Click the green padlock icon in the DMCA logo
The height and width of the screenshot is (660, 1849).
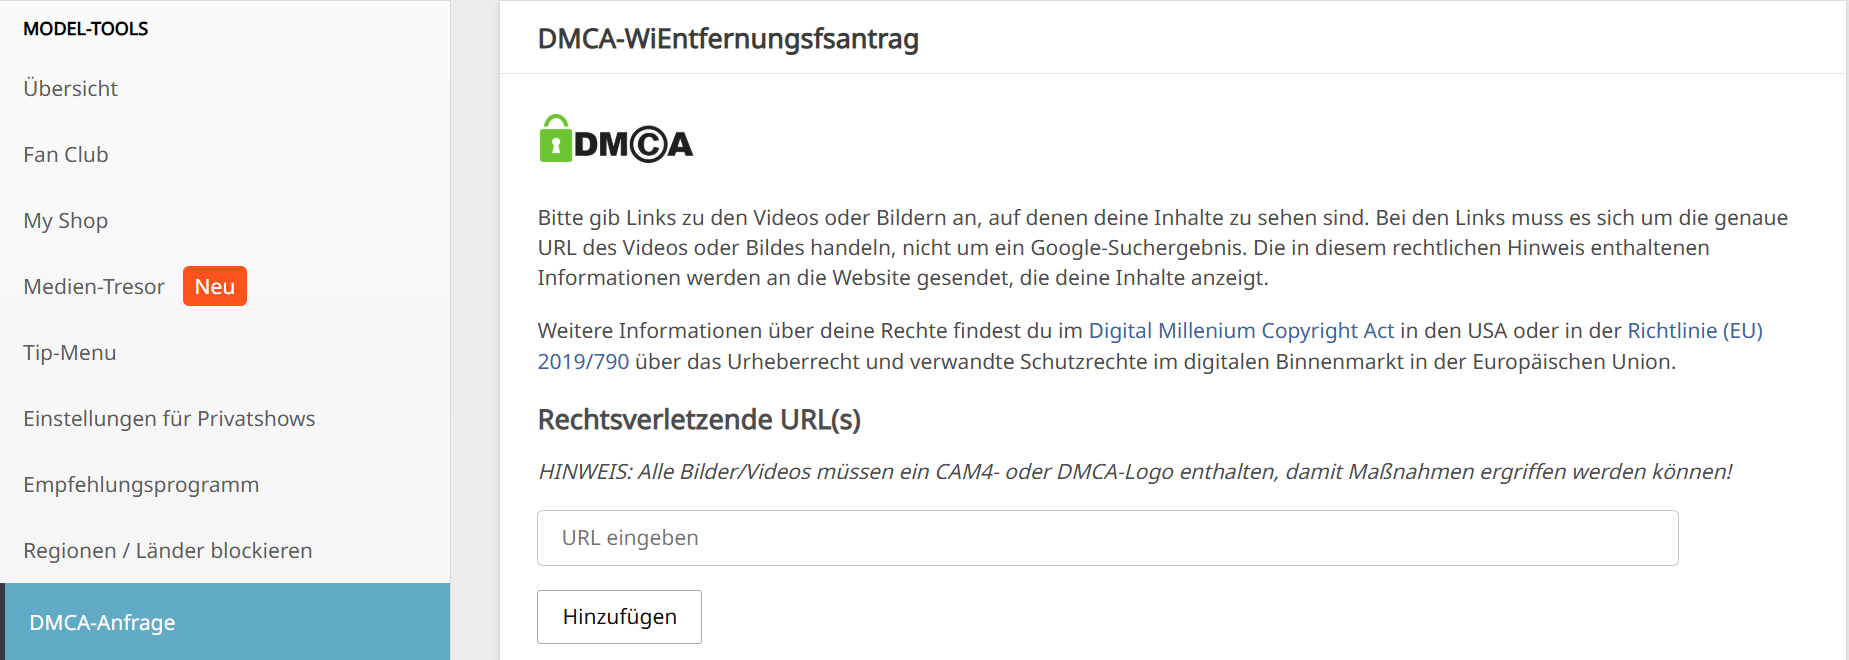555,139
